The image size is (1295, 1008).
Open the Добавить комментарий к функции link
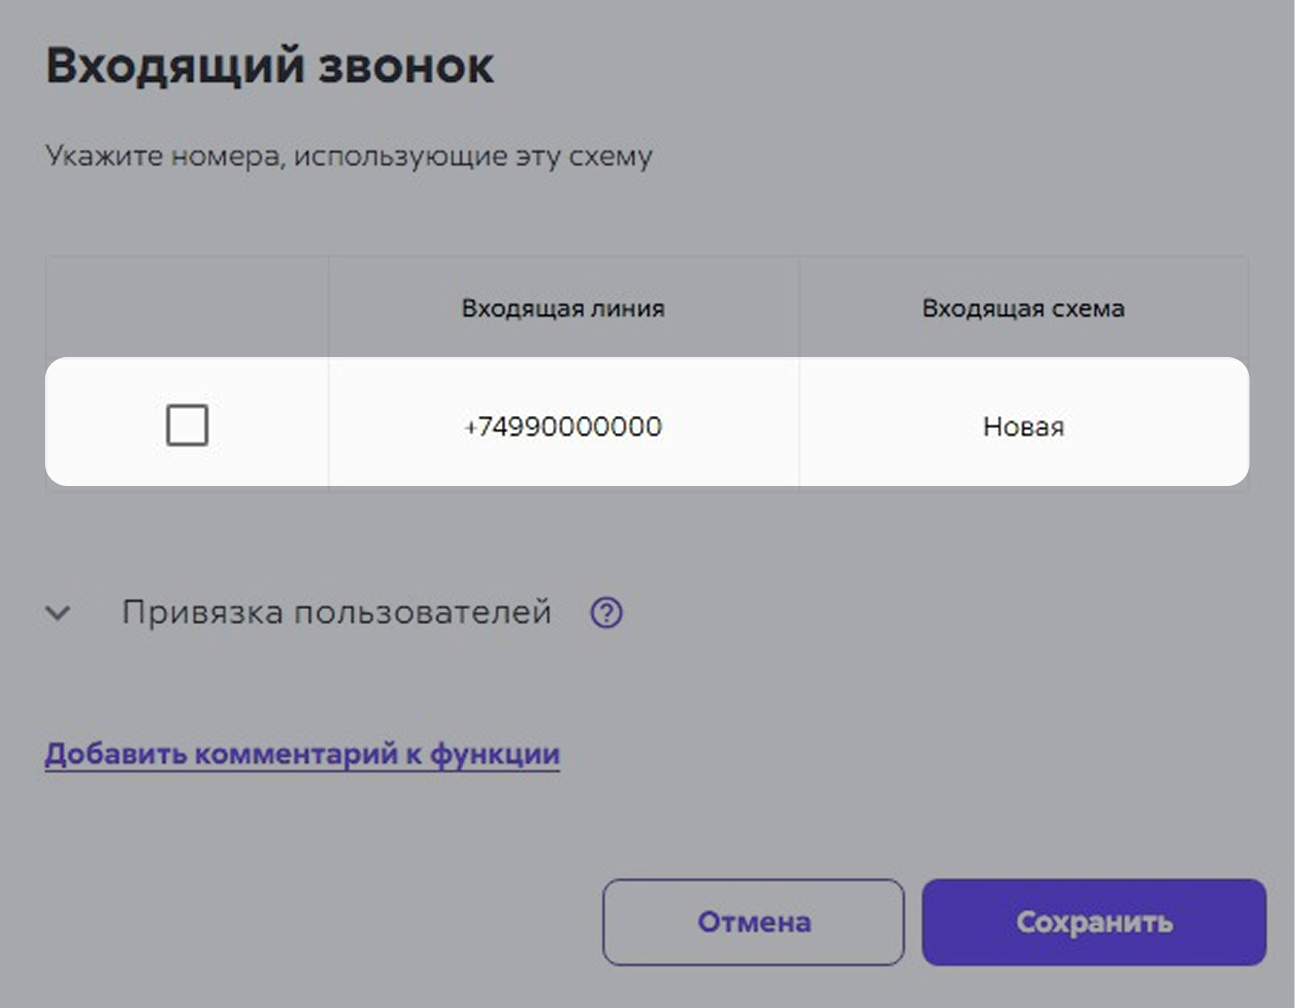[302, 754]
